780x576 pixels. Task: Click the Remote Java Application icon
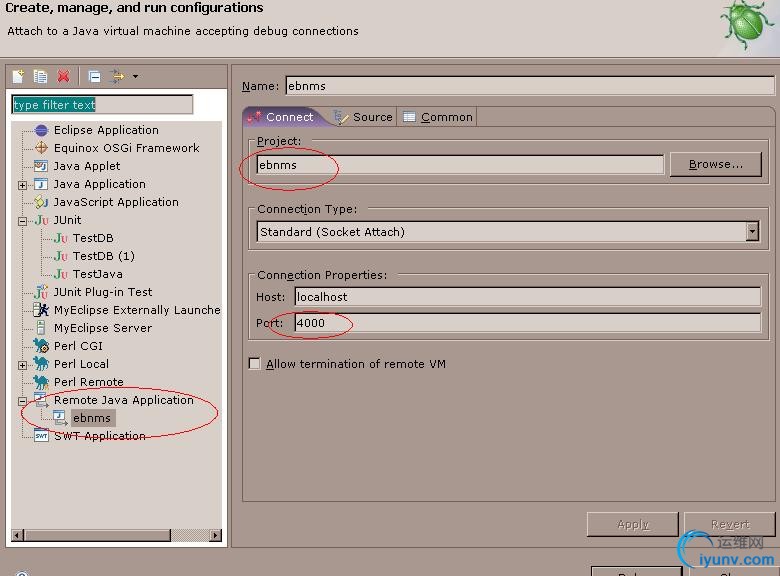click(x=41, y=400)
